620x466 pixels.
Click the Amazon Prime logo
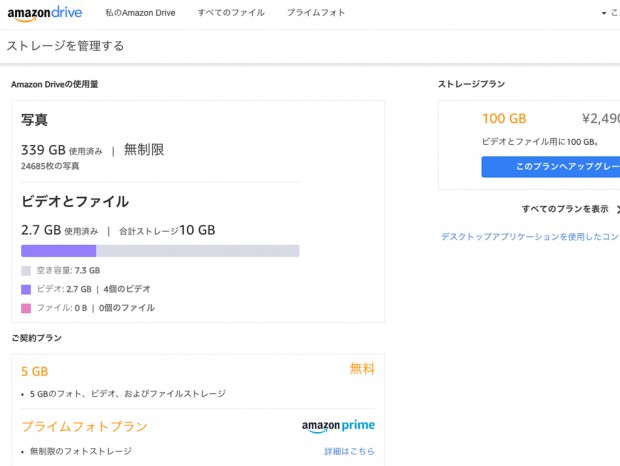point(338,427)
